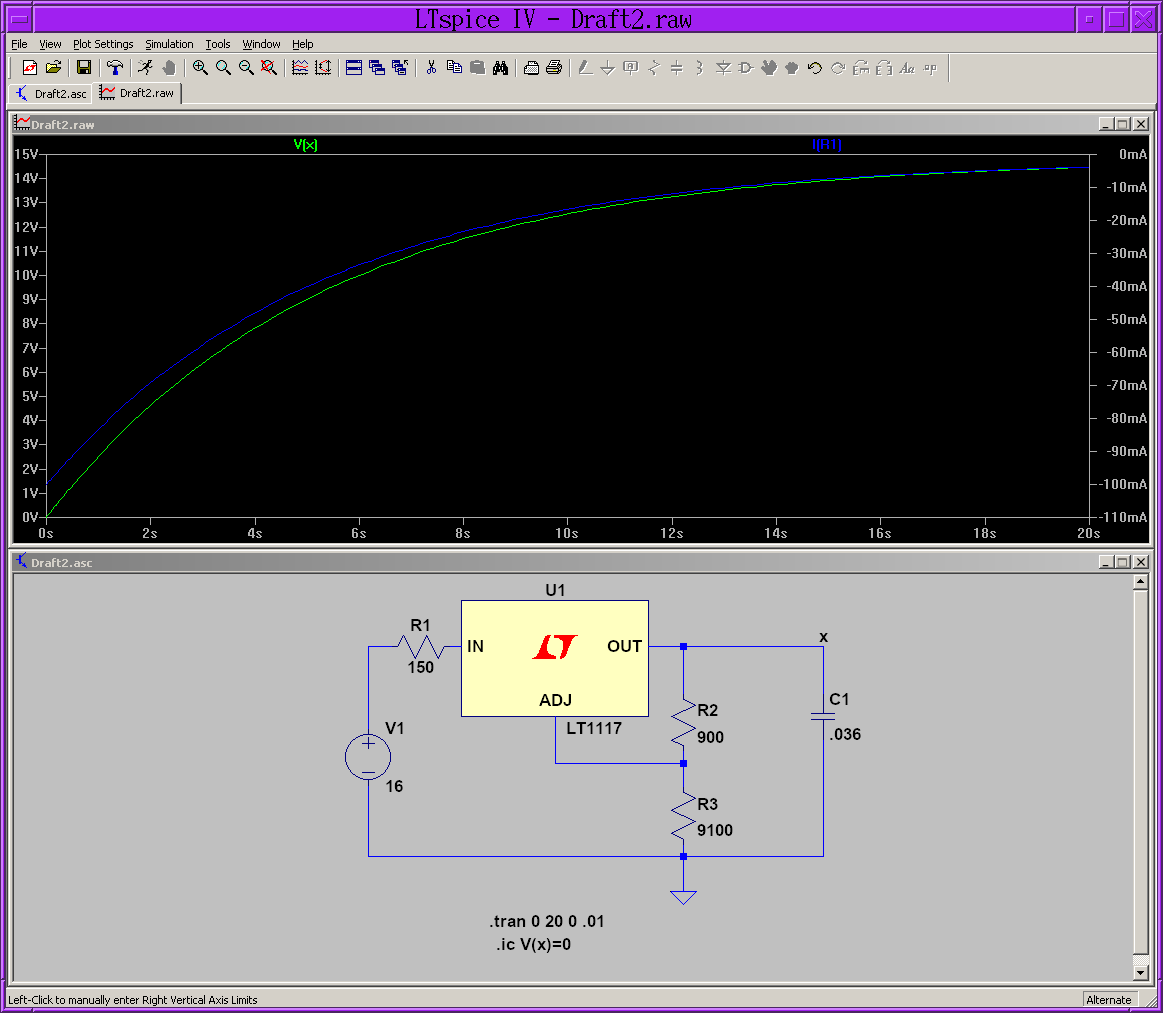Halt simulation using the hand icon

pos(169,68)
